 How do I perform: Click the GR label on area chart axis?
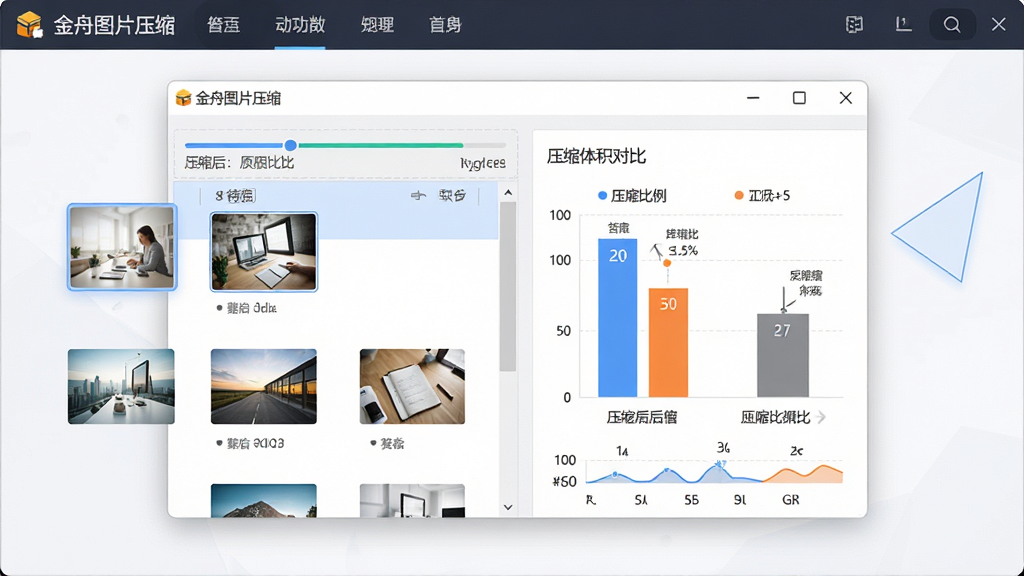click(790, 500)
